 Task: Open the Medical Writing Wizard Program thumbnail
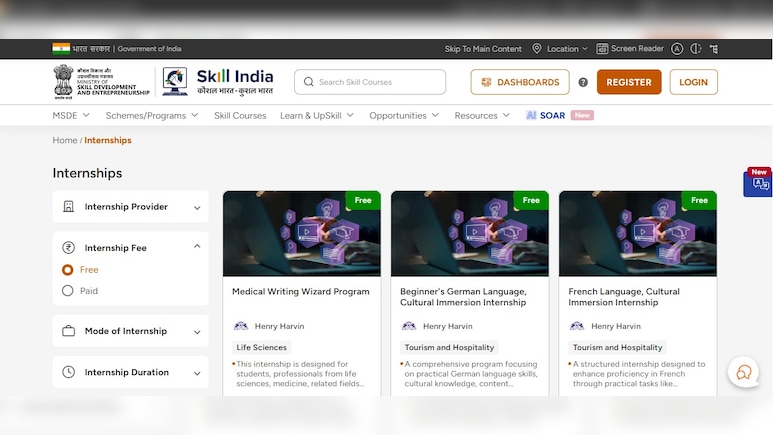(302, 233)
